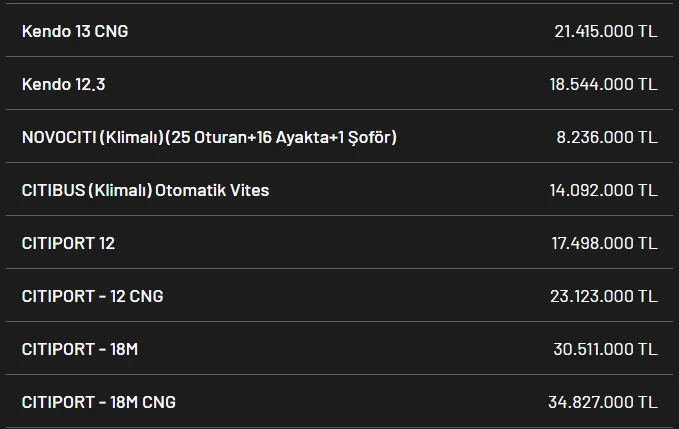Viewport: 679px width, 429px height.
Task: Select the 14.092.000 TL price
Action: click(x=605, y=190)
